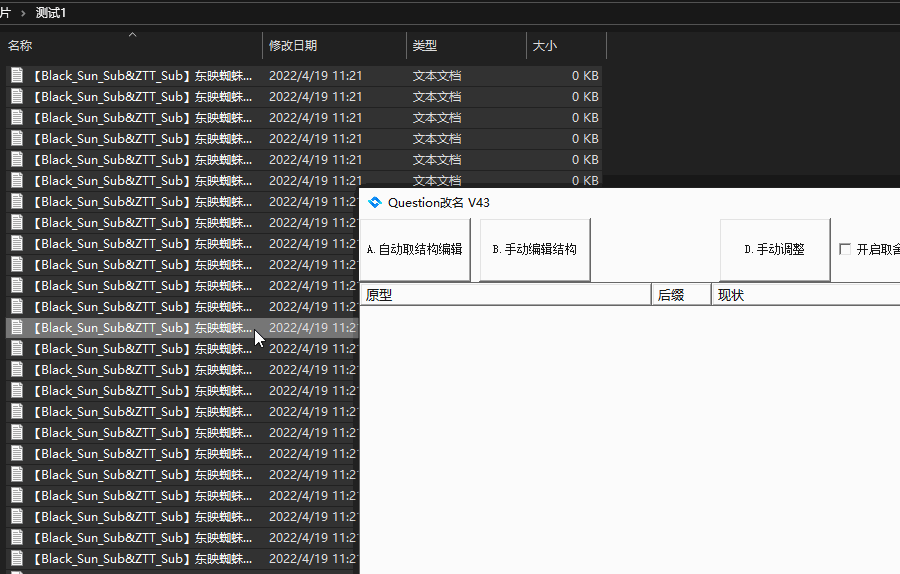The image size is (900, 574).
Task: Sort Explorer files by 修改日期 column
Action: (x=335, y=45)
